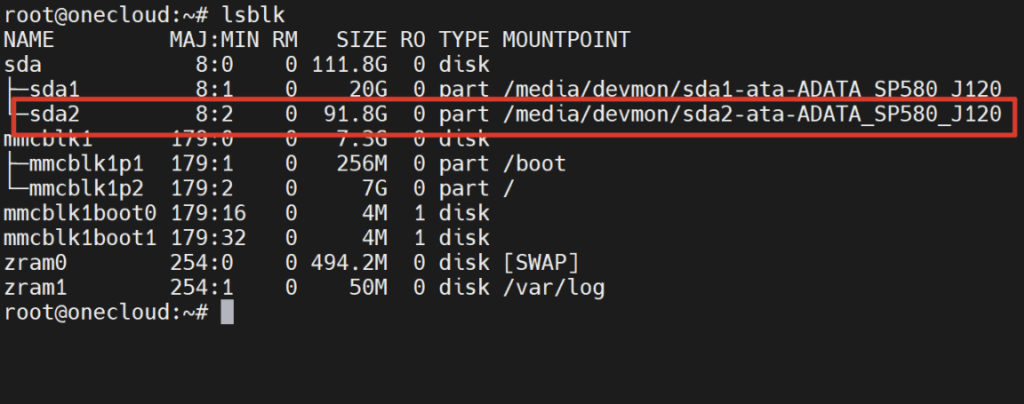Screen dimensions: 1024x404
Task: Click the MOUNTPOINT column header
Action: tap(566, 40)
